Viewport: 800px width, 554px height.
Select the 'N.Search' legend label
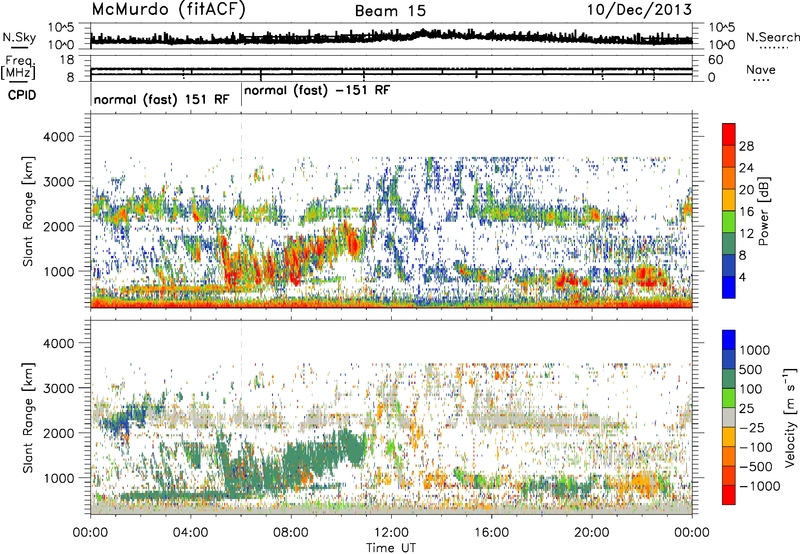(x=772, y=37)
